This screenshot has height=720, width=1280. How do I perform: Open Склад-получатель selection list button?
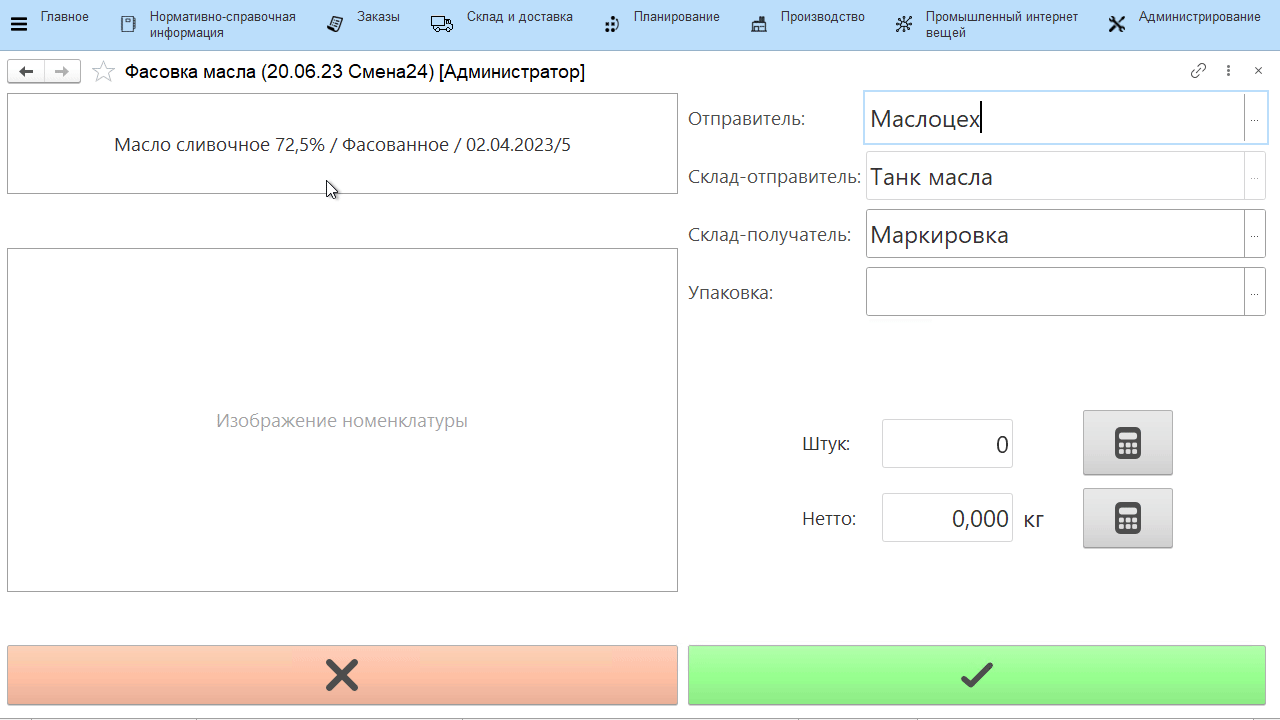[x=1254, y=235]
